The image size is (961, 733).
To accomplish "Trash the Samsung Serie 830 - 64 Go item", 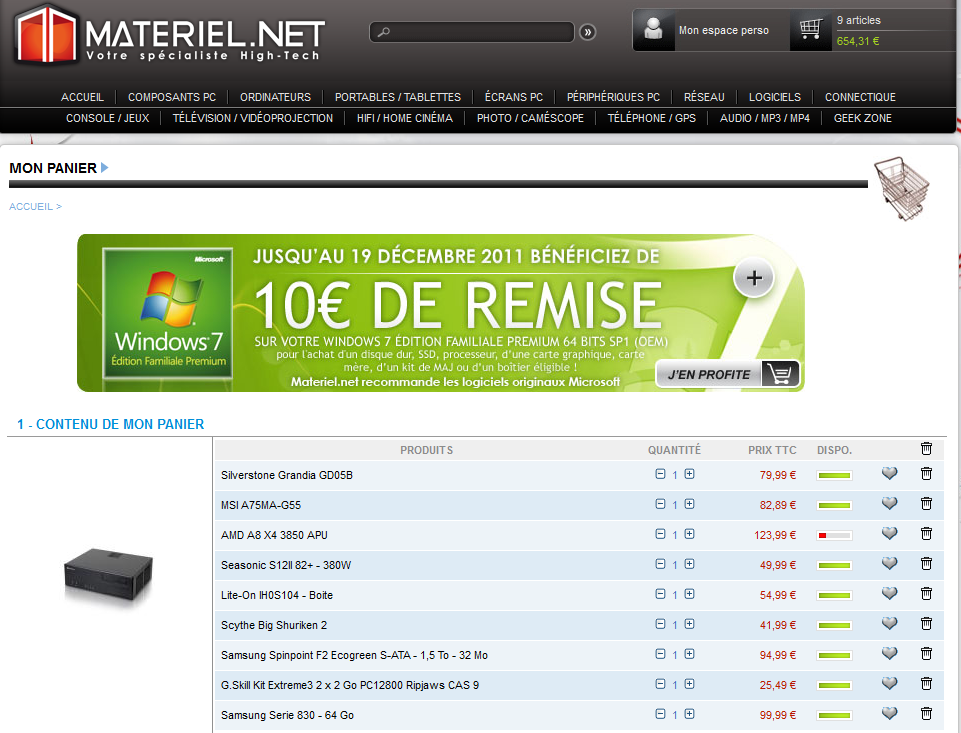I will 926,714.
